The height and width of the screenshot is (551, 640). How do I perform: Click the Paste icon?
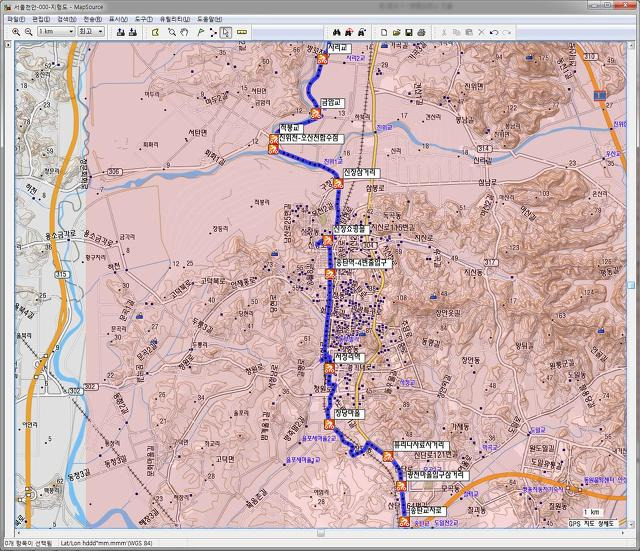[x=469, y=32]
